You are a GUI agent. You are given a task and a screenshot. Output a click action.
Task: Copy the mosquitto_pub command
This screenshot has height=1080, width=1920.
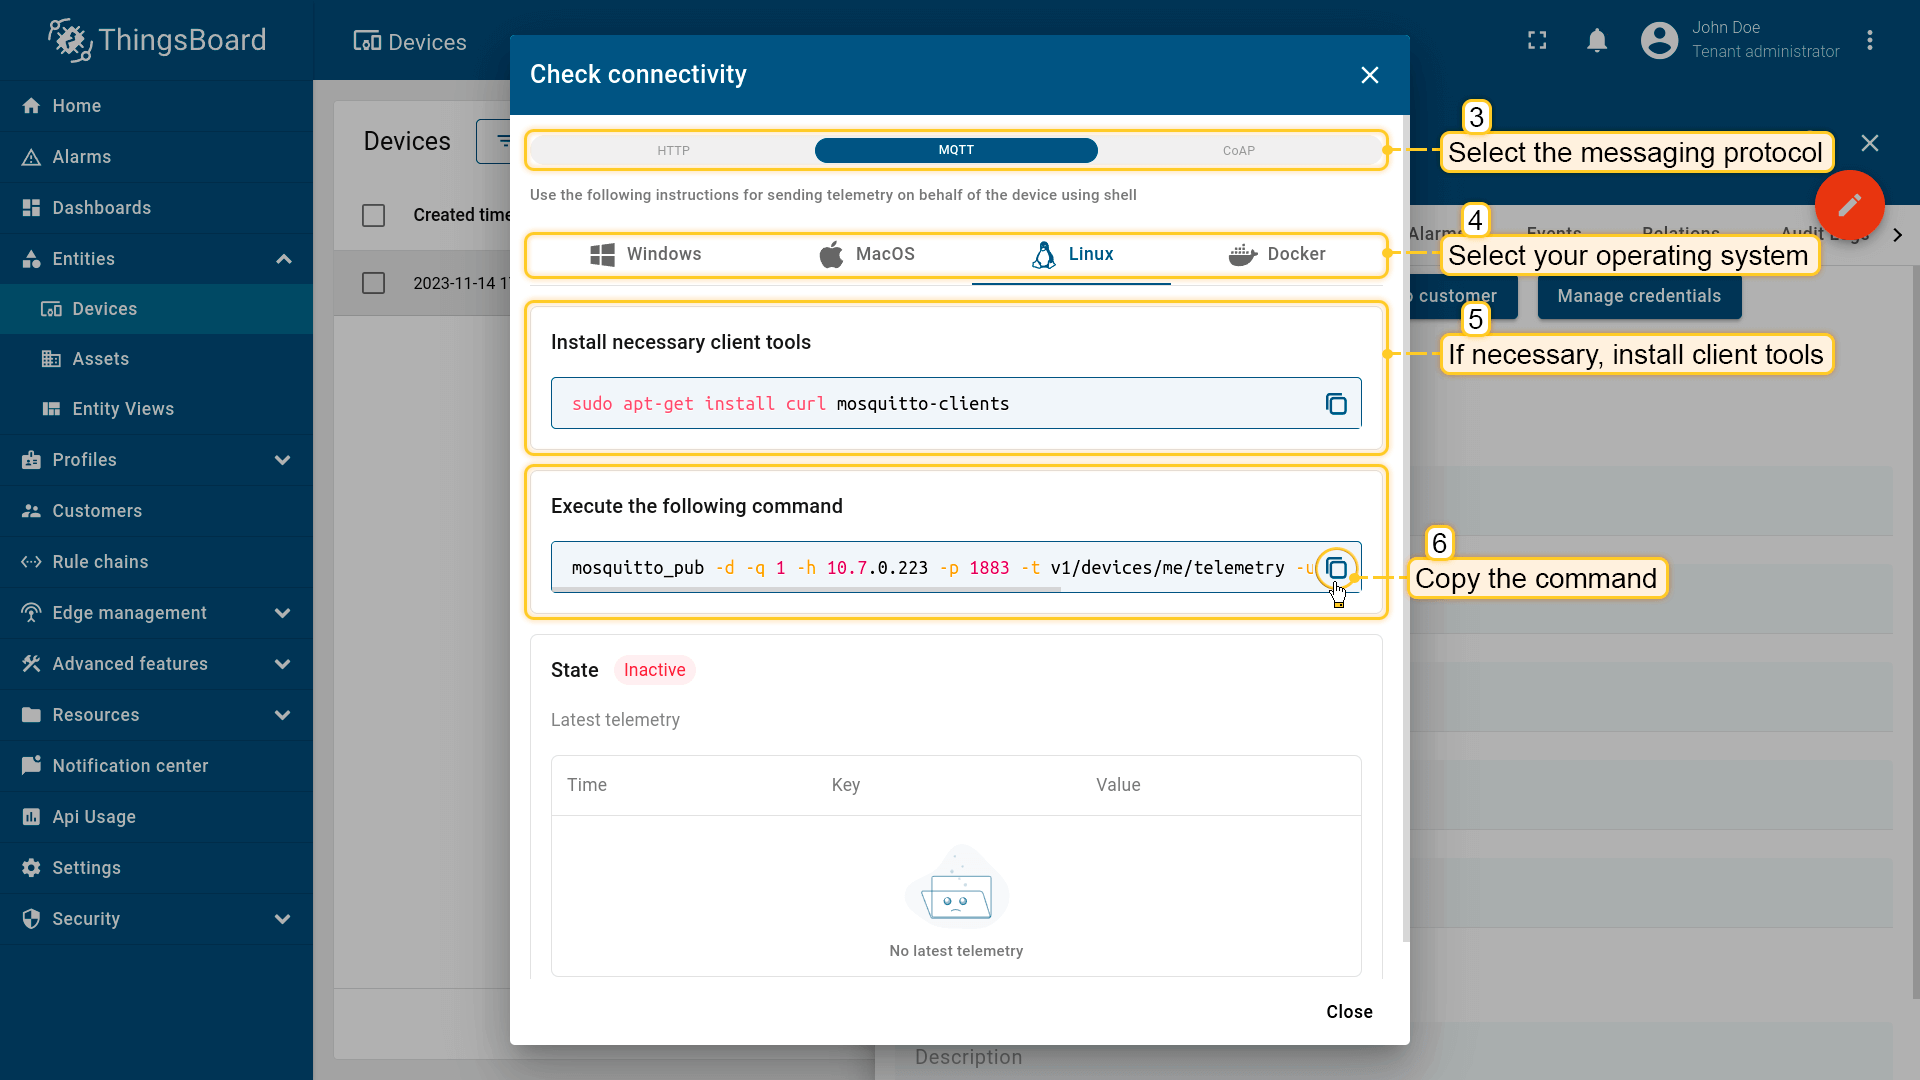point(1336,568)
